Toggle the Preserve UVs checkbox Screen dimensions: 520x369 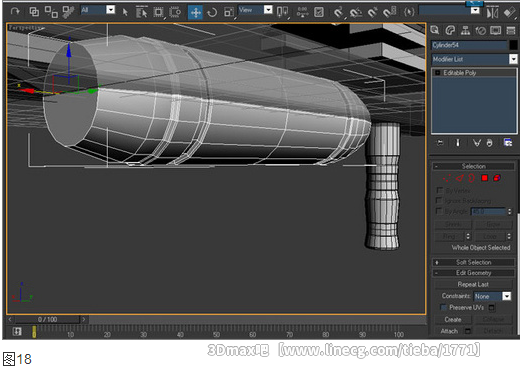click(443, 307)
